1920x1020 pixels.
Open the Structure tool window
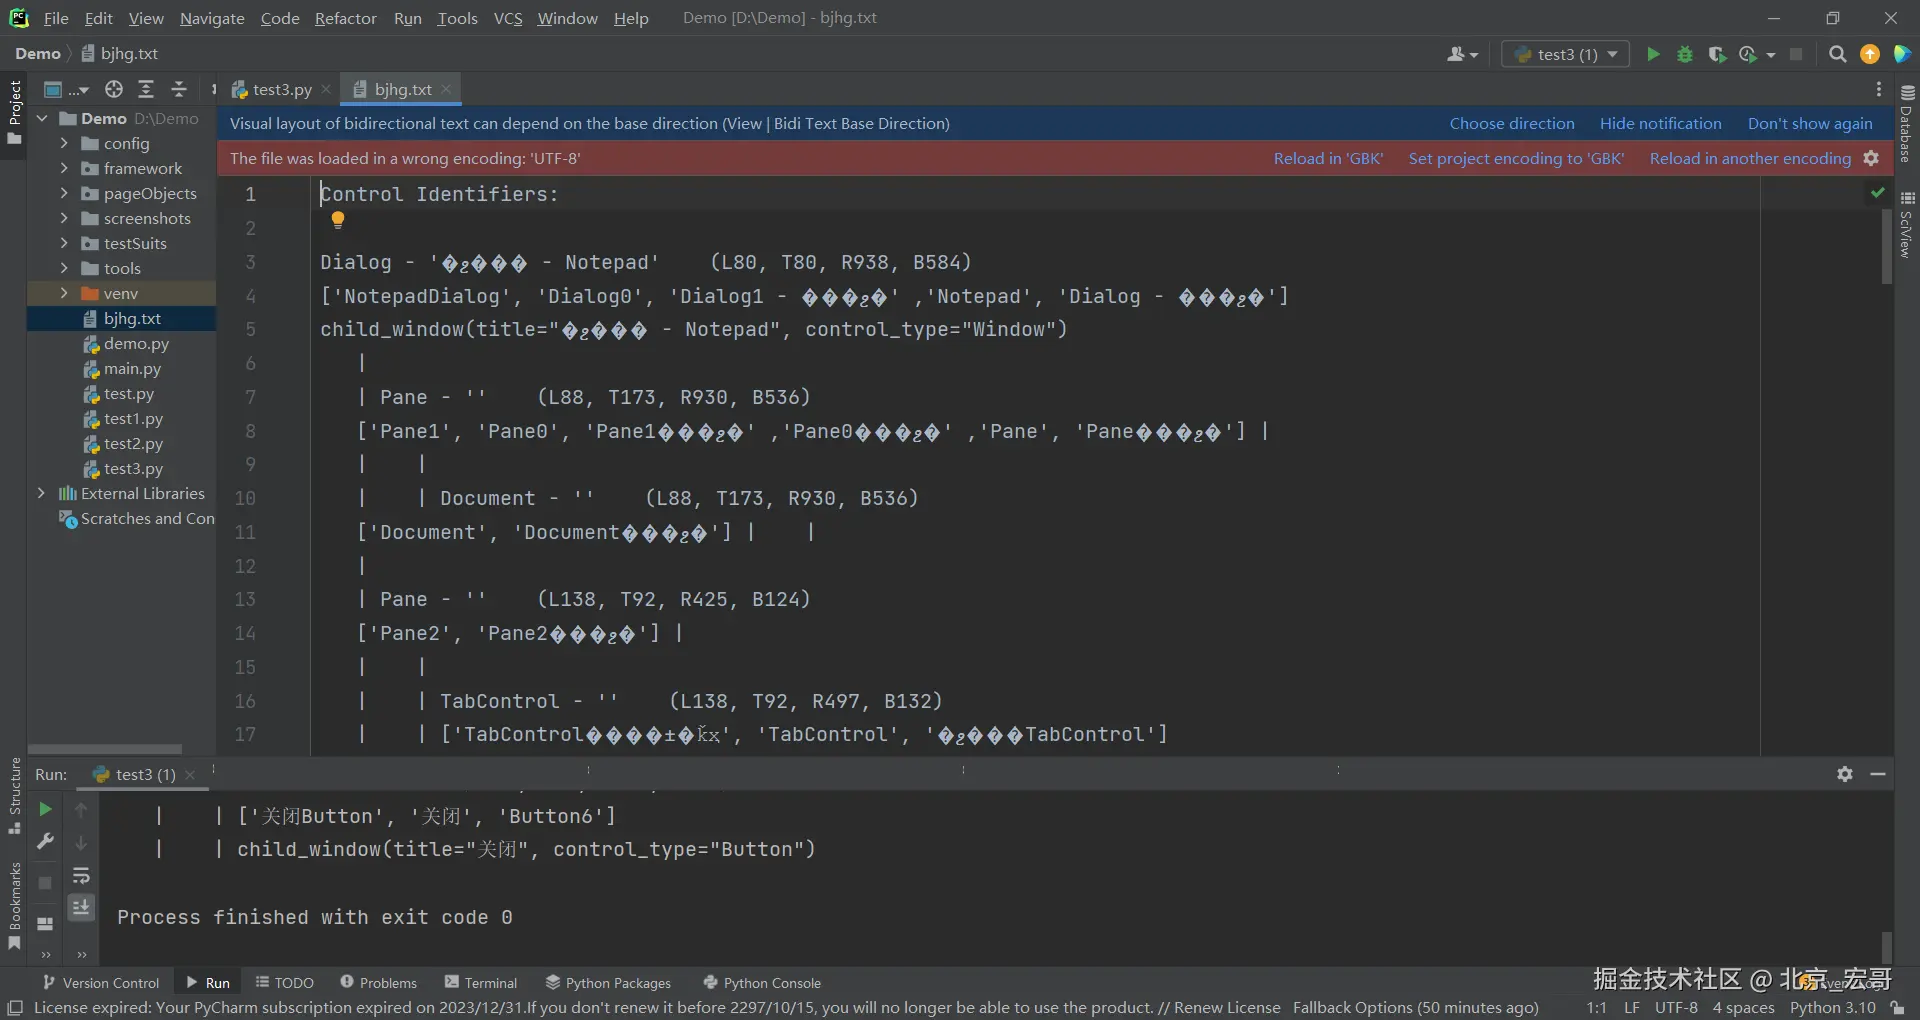click(14, 796)
